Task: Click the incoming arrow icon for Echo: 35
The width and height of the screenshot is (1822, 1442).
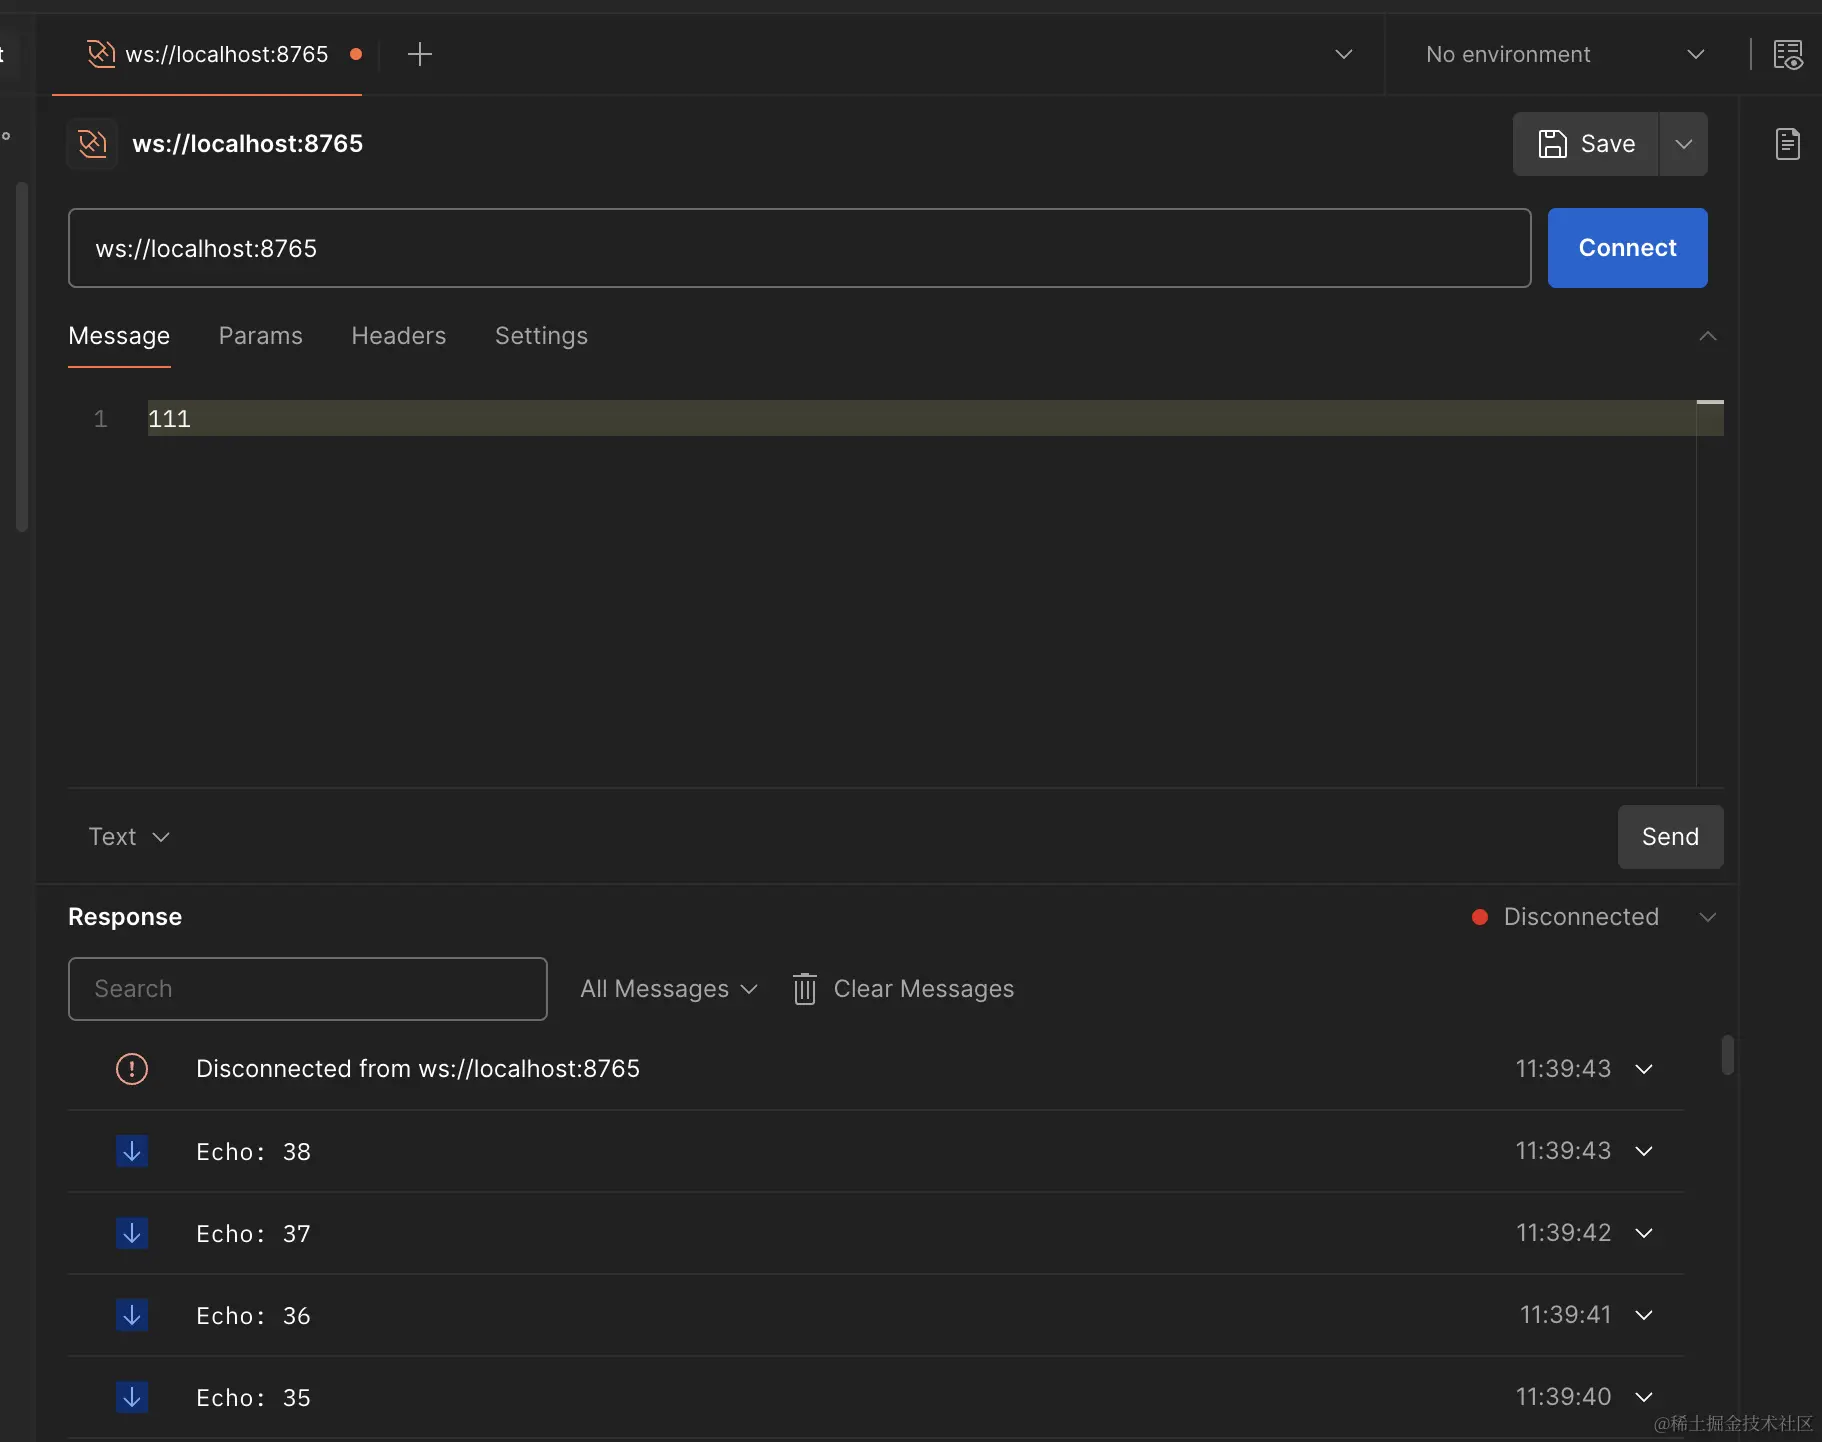Action: [132, 1397]
